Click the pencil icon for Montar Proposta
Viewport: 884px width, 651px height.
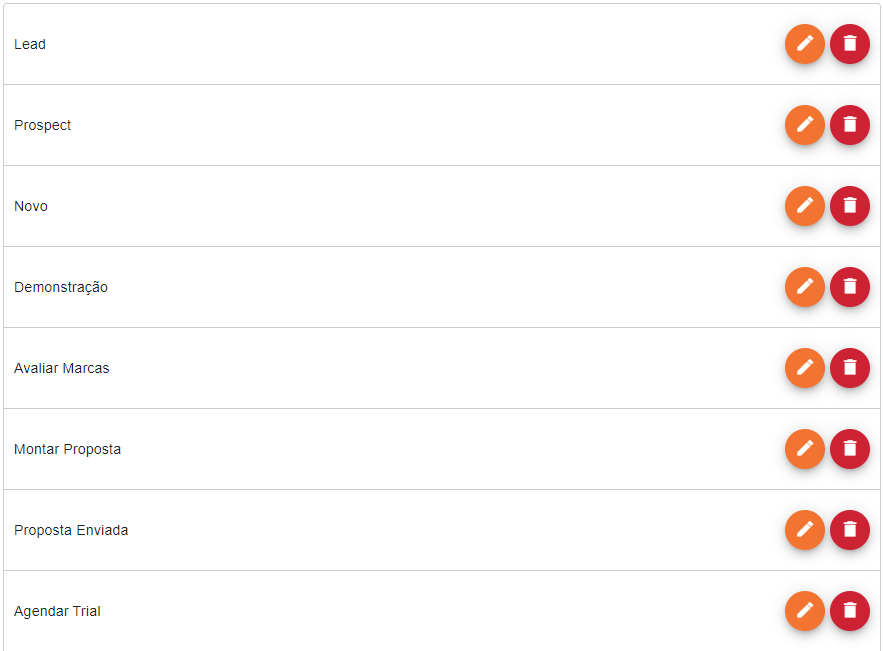click(805, 449)
